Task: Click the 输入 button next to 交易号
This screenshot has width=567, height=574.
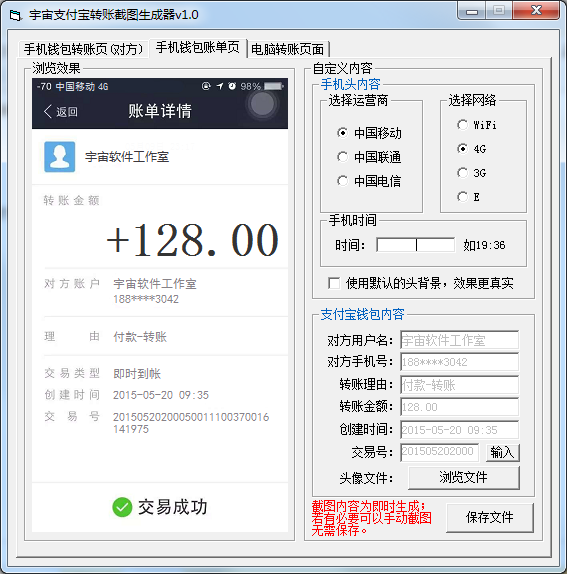Action: tap(503, 452)
